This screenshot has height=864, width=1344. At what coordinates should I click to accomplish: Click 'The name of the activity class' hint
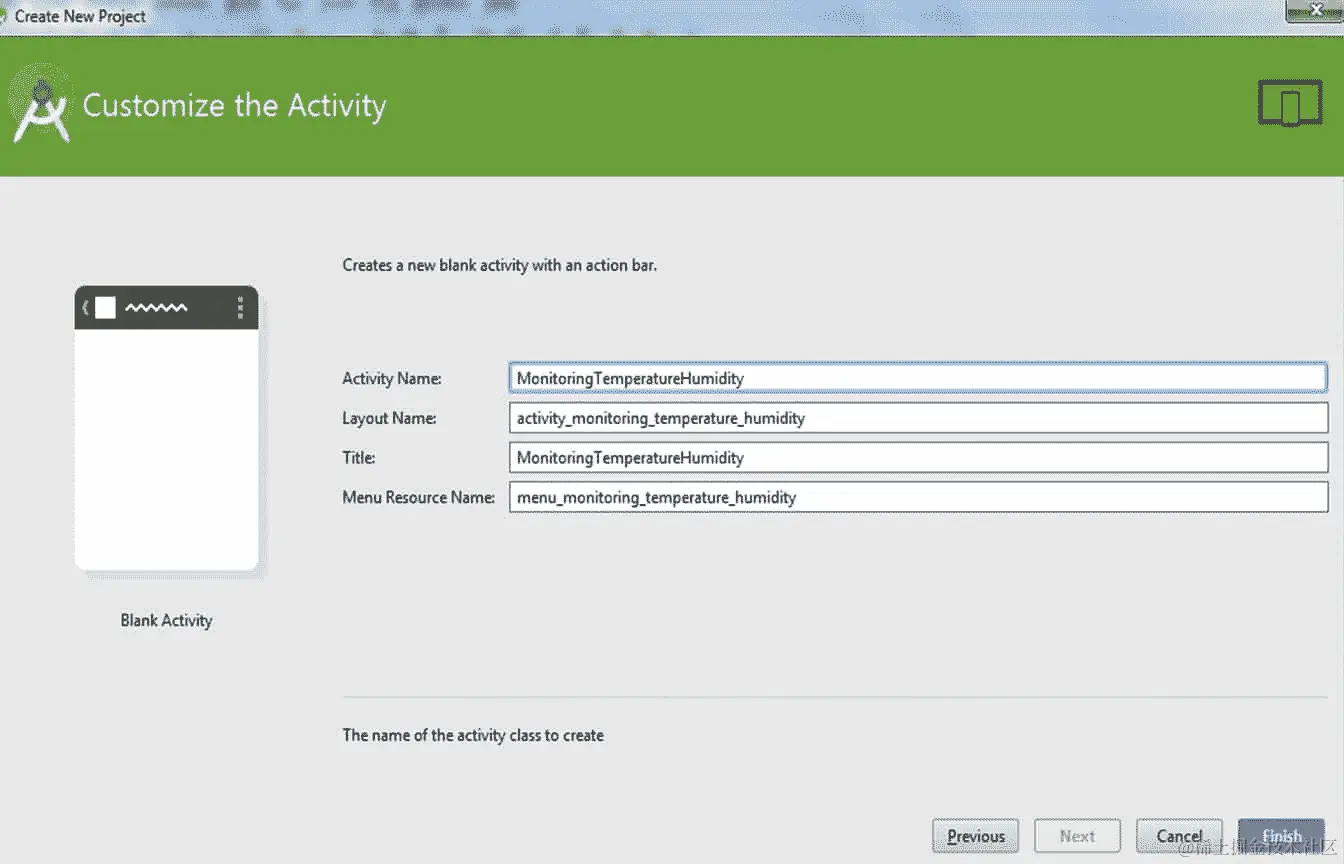(x=473, y=735)
